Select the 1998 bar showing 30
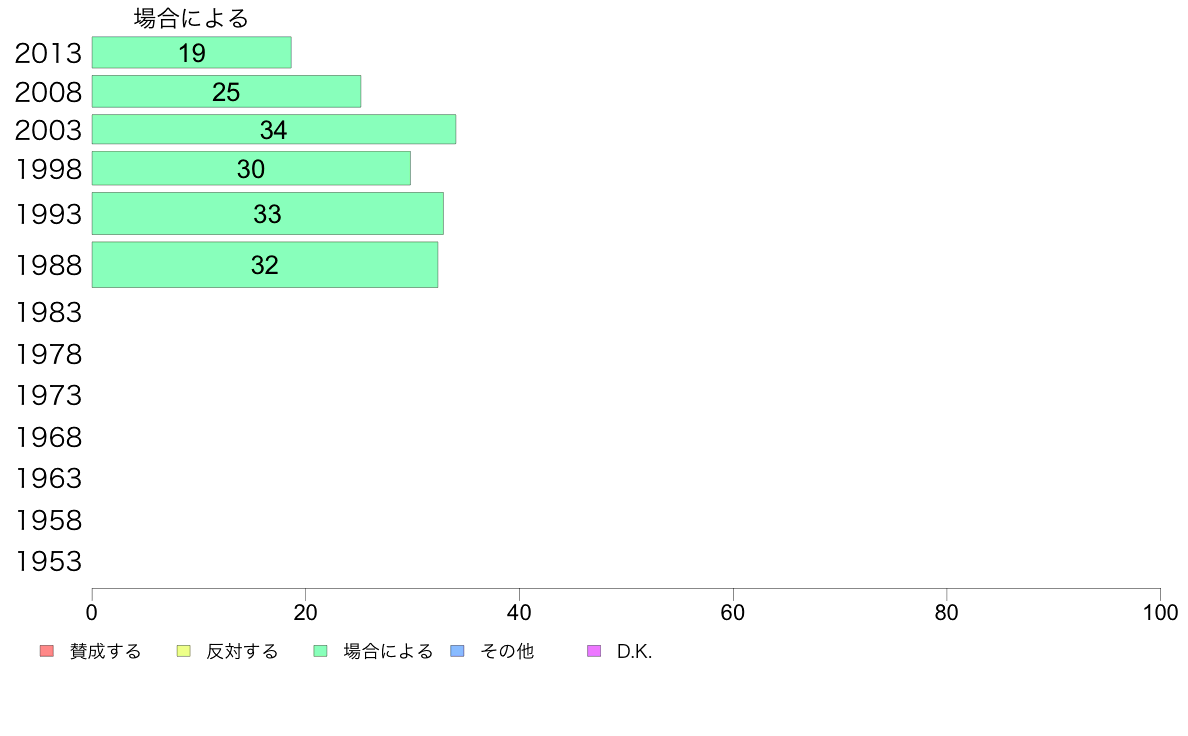1188x736 pixels. (x=252, y=168)
